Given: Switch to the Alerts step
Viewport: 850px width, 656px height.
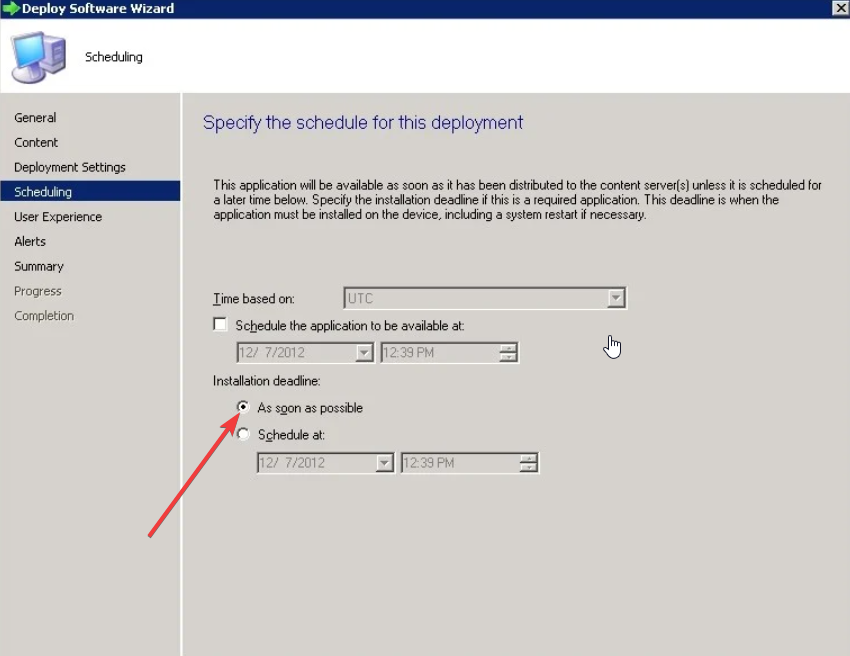Looking at the screenshot, I should (30, 241).
